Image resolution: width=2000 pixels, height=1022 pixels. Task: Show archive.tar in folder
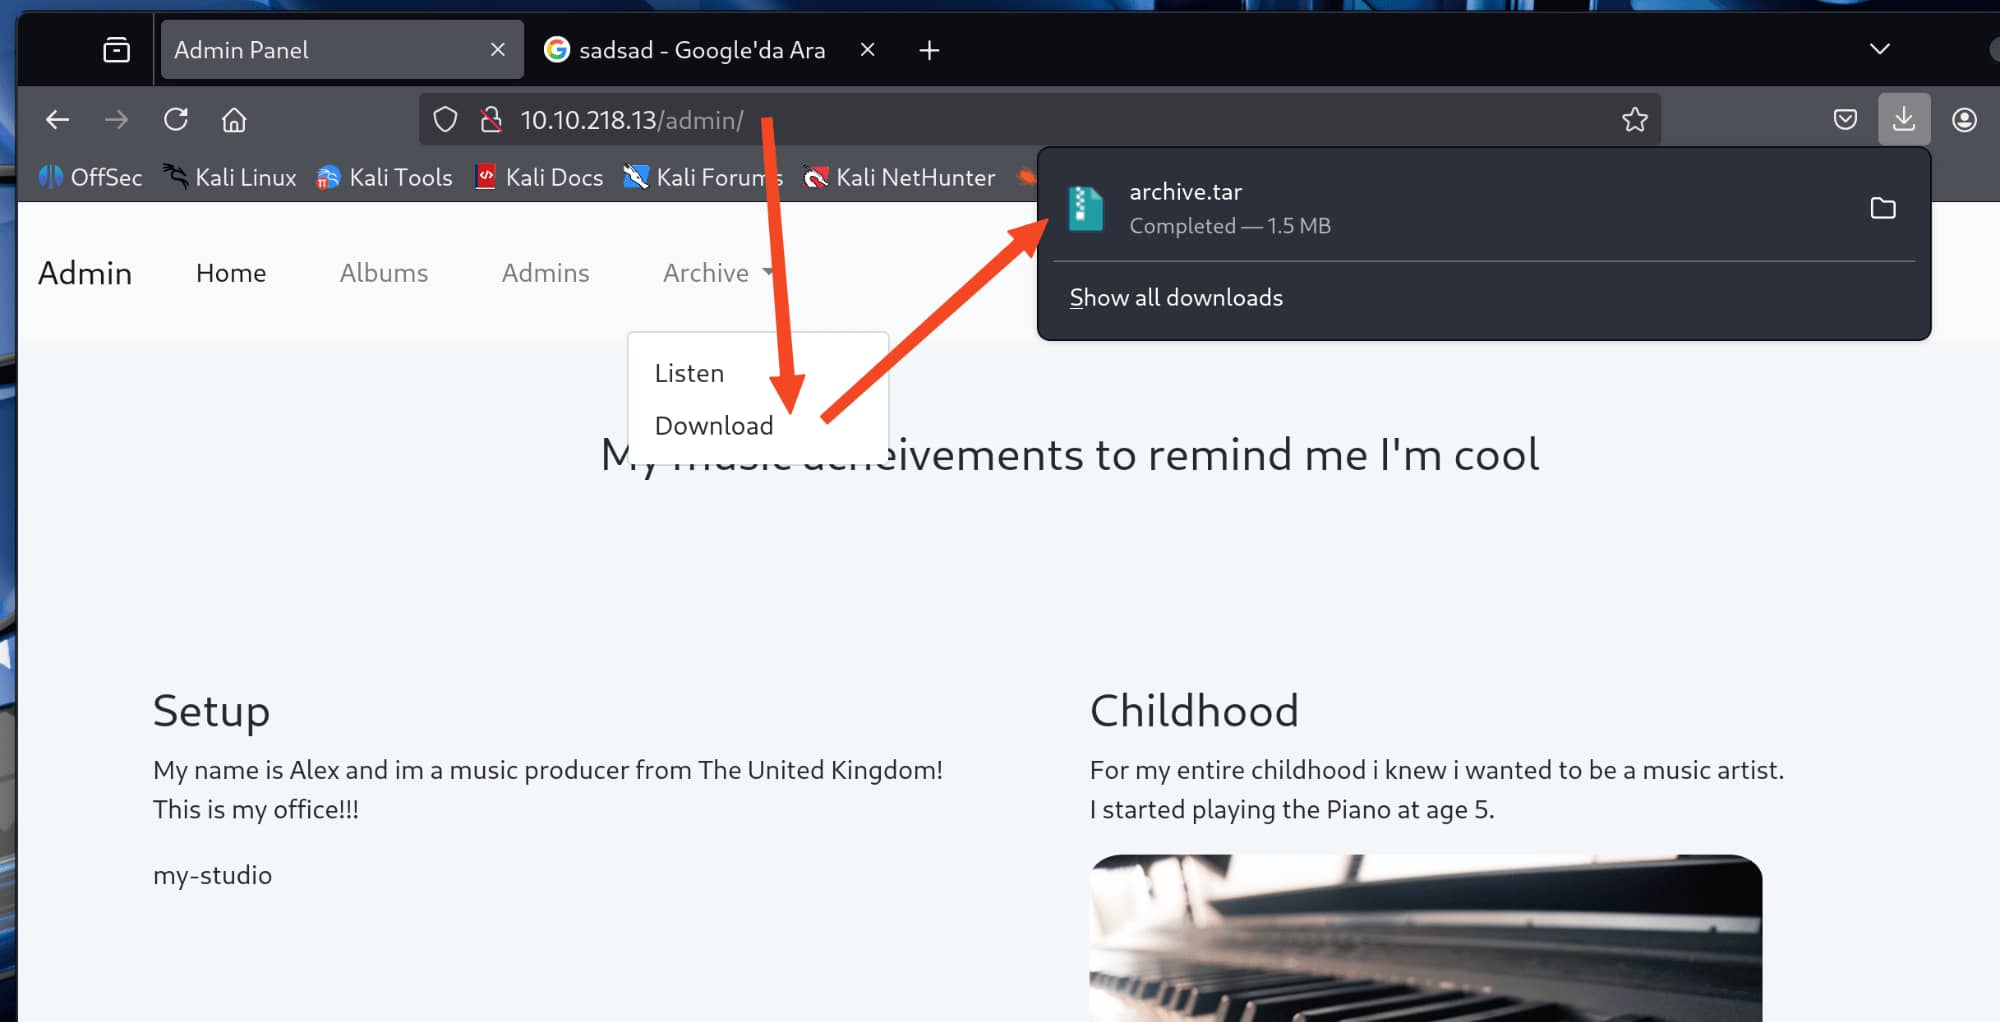point(1882,208)
